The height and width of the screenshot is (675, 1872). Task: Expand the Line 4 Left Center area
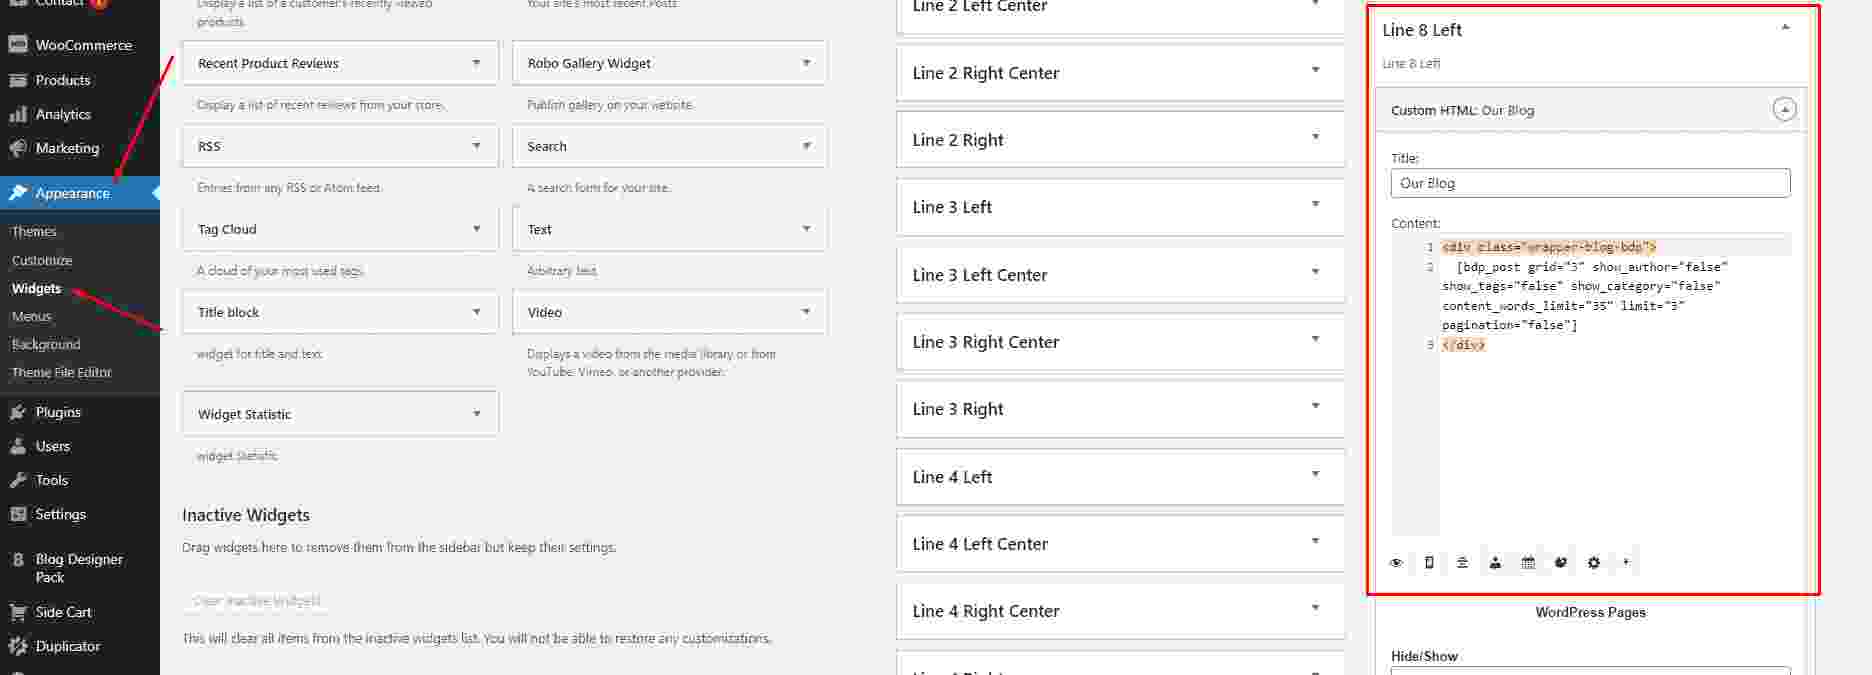point(1315,542)
